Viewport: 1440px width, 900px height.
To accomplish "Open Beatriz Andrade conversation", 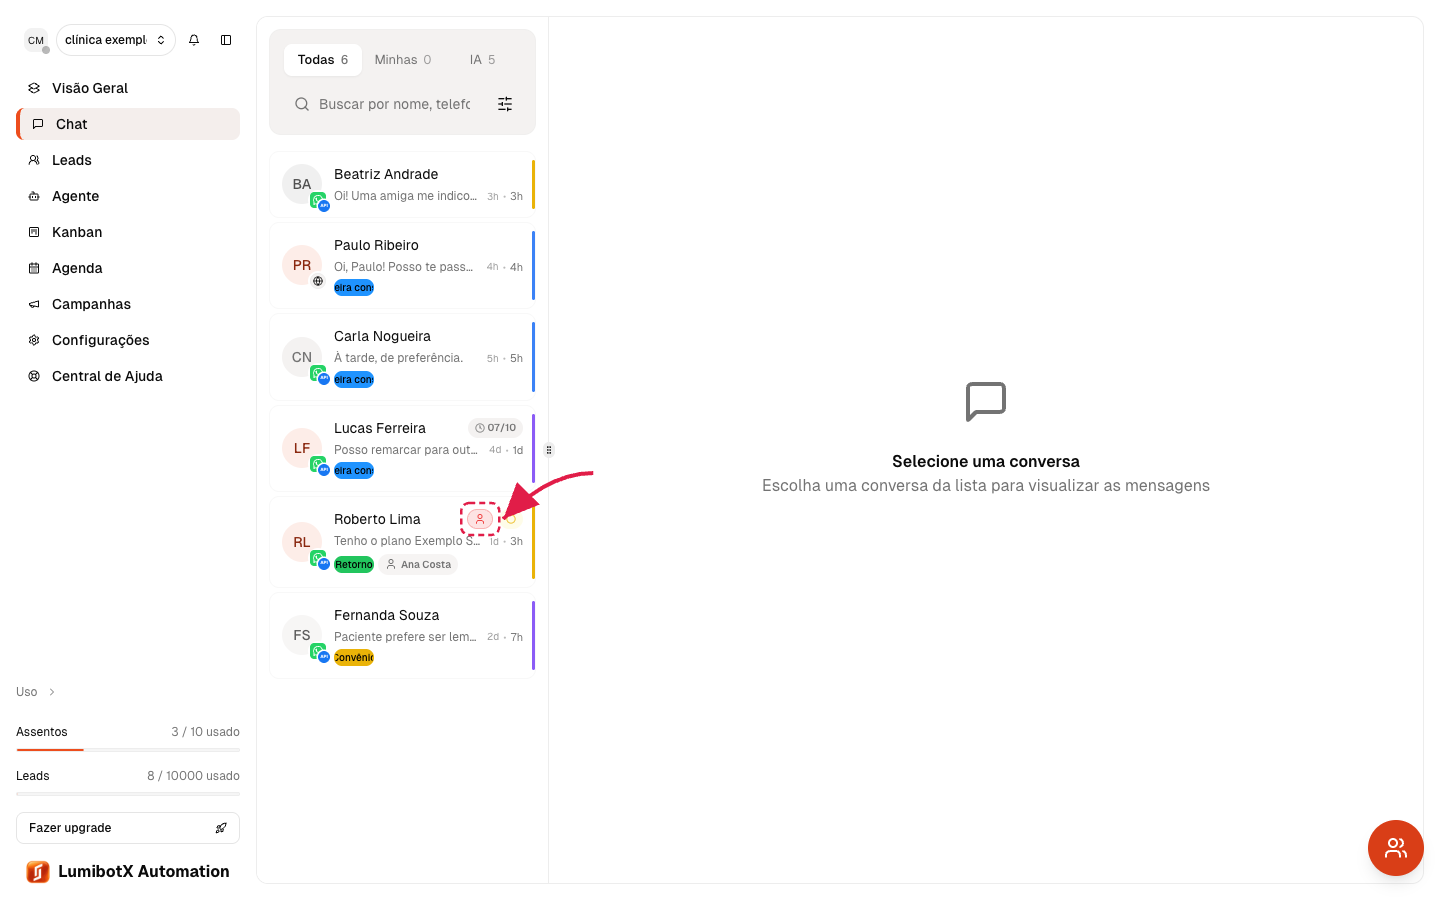I will point(402,185).
